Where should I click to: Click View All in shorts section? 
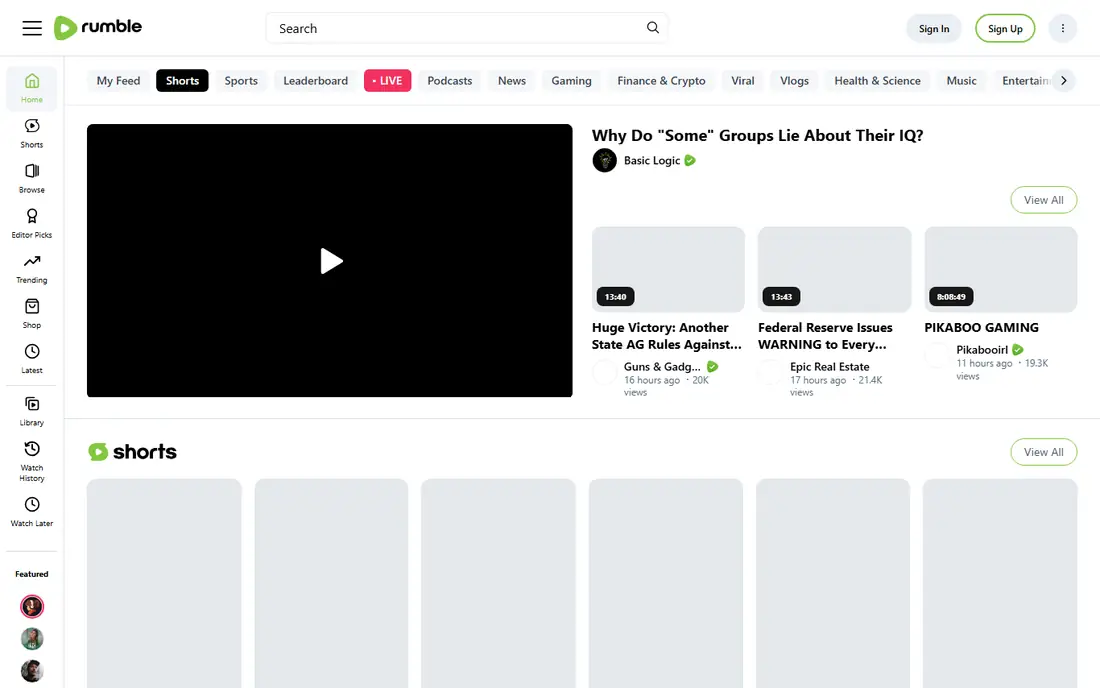coord(1043,452)
